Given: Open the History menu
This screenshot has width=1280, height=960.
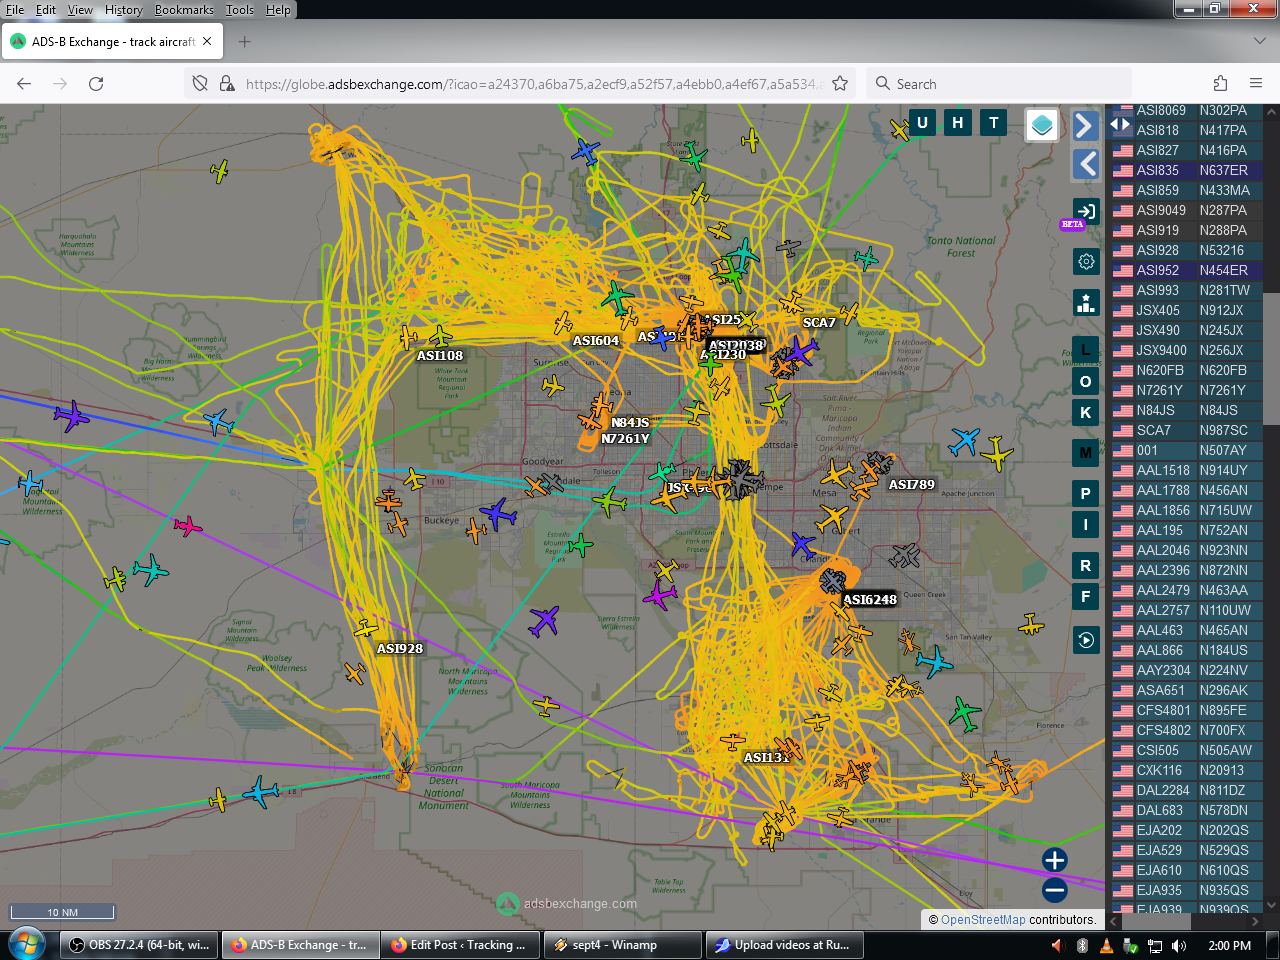Looking at the screenshot, I should pos(124,10).
